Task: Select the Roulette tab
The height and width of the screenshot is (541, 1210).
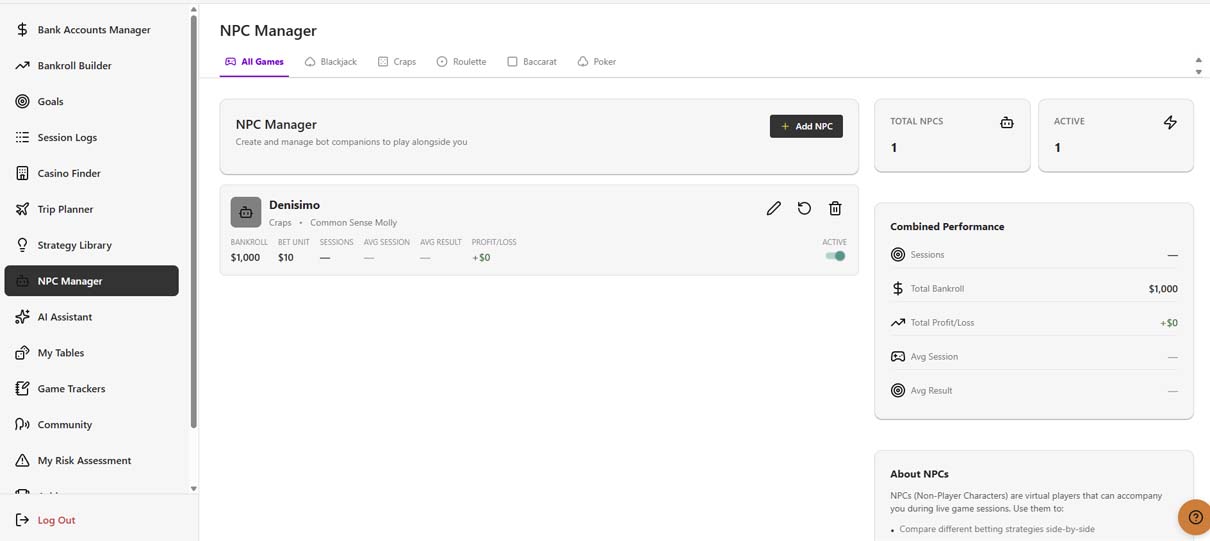Action: [461, 62]
